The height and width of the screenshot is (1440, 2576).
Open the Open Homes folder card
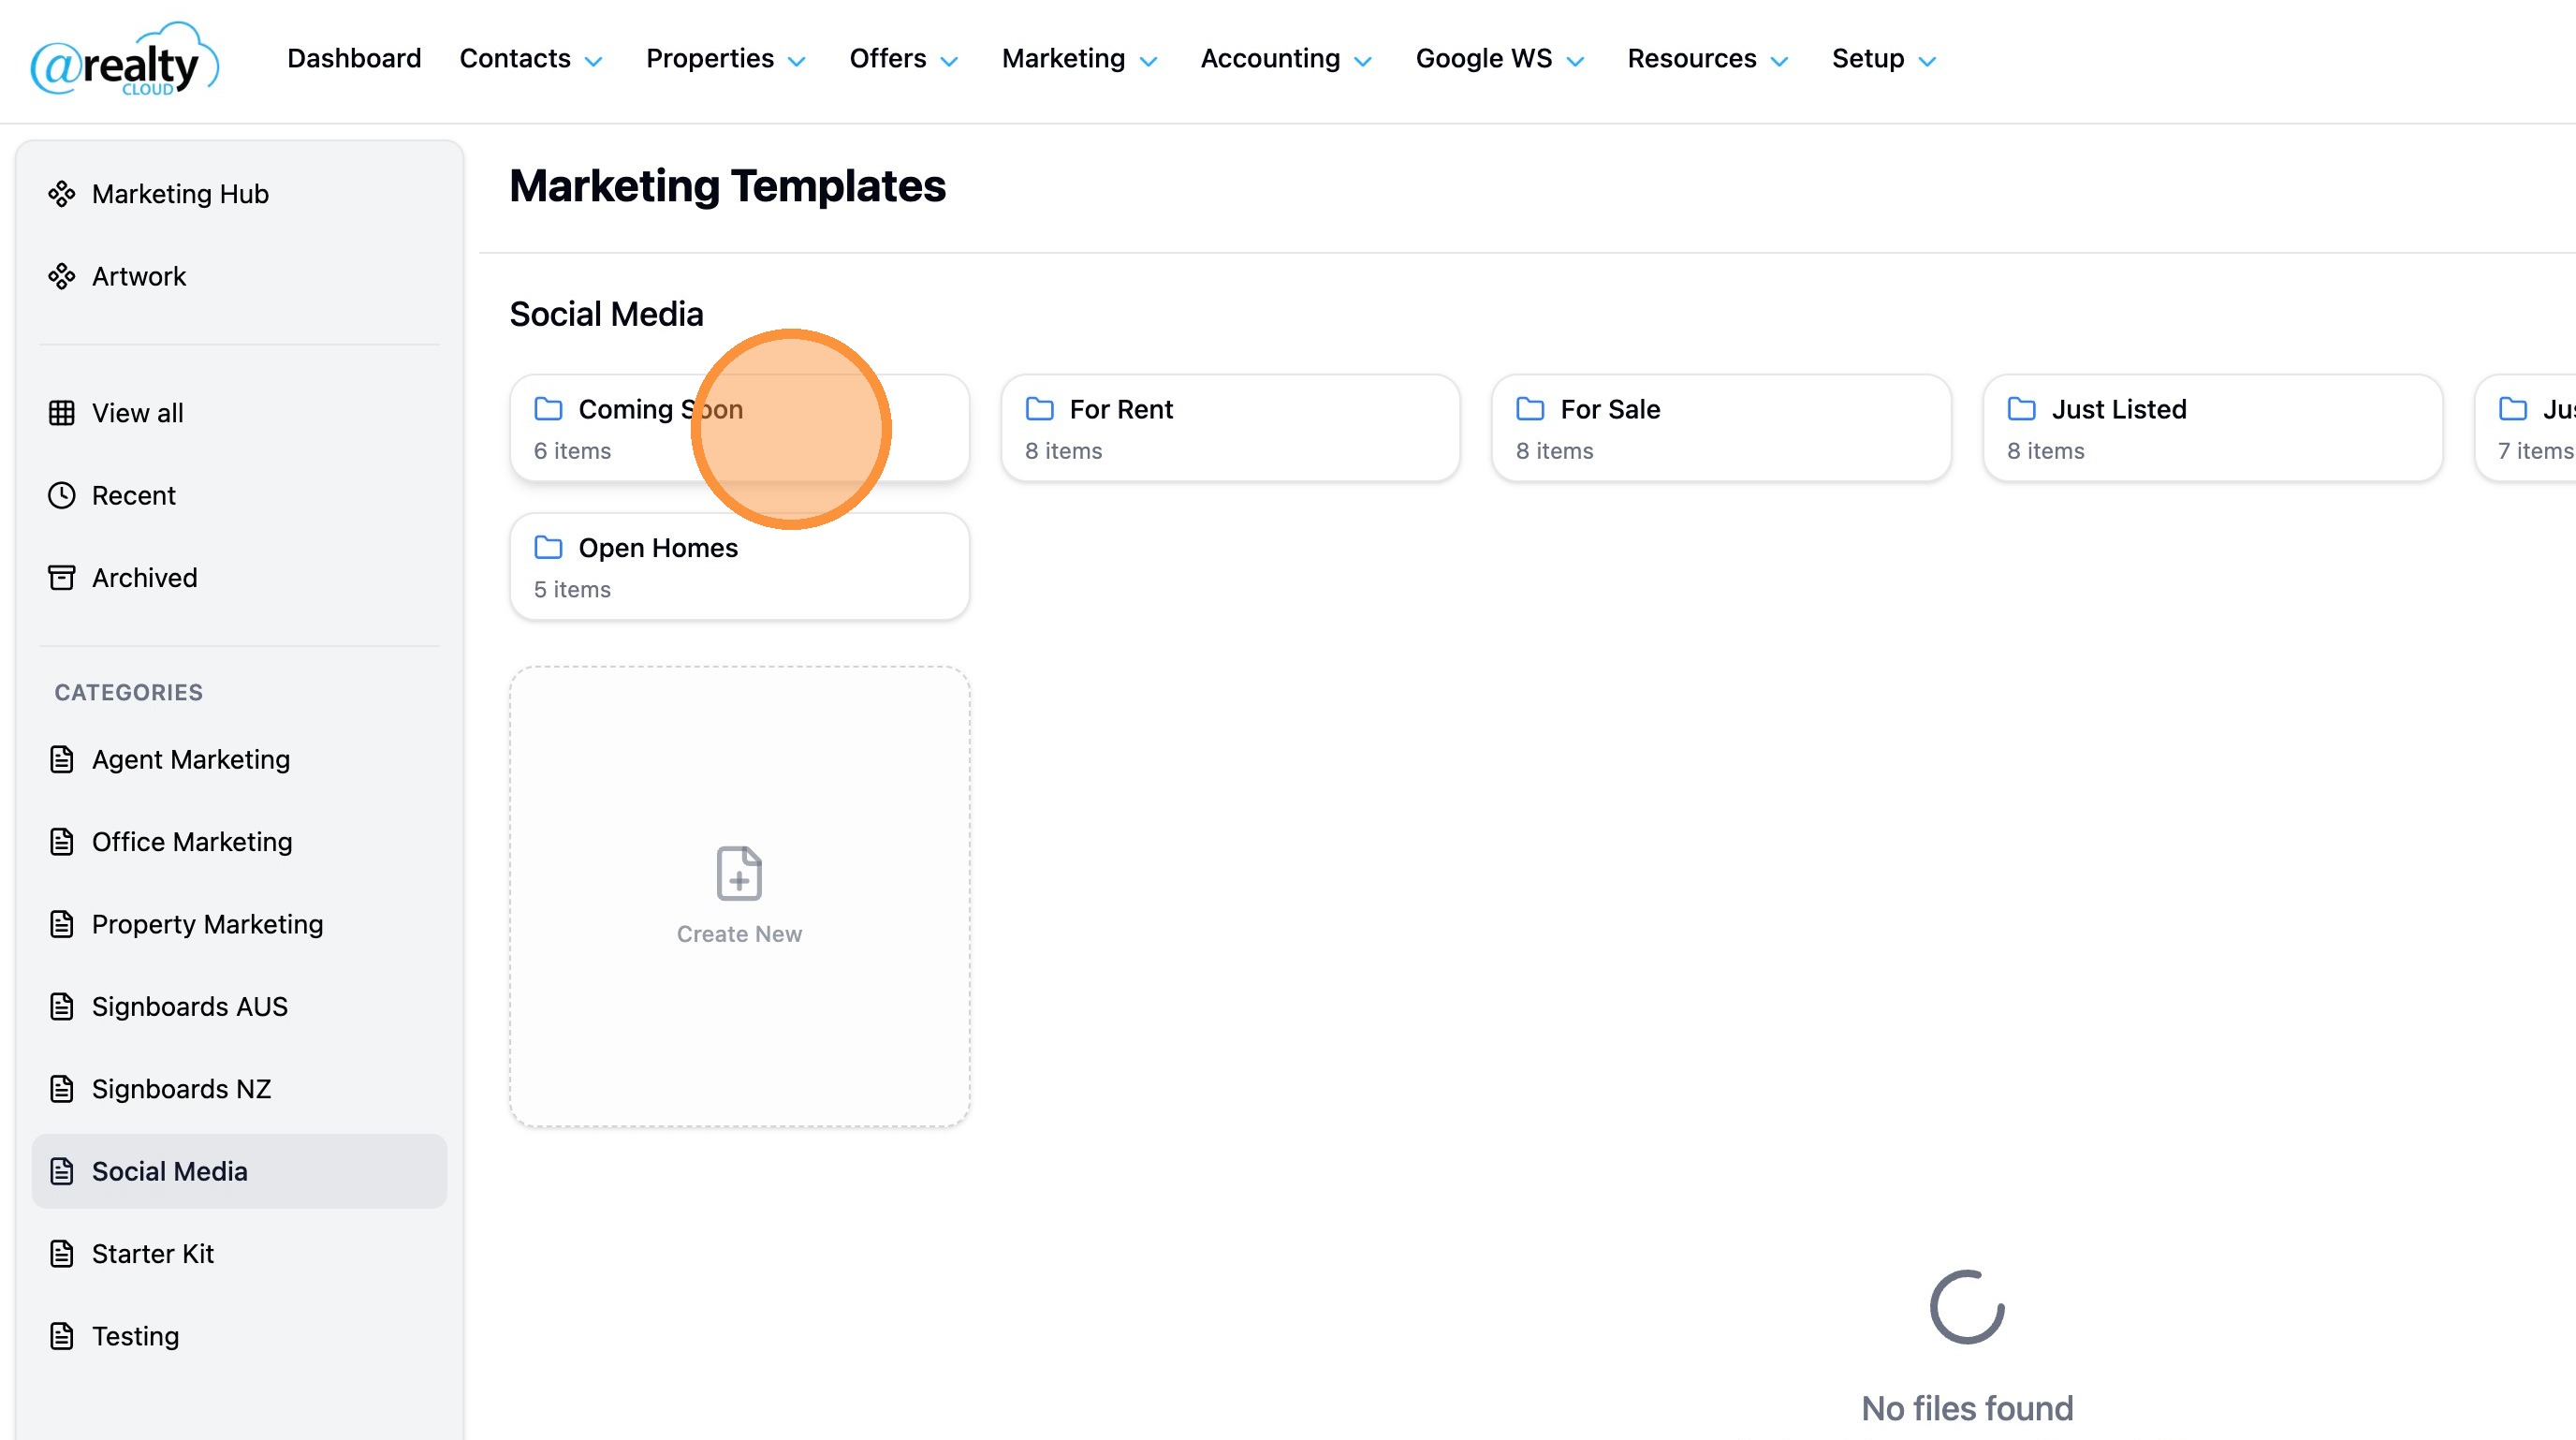point(739,567)
